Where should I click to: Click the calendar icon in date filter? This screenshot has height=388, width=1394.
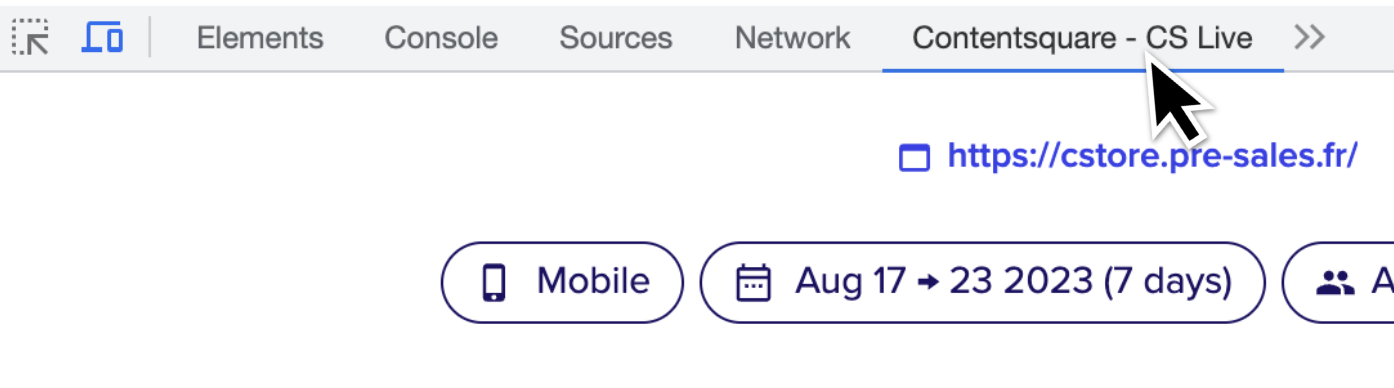click(753, 283)
